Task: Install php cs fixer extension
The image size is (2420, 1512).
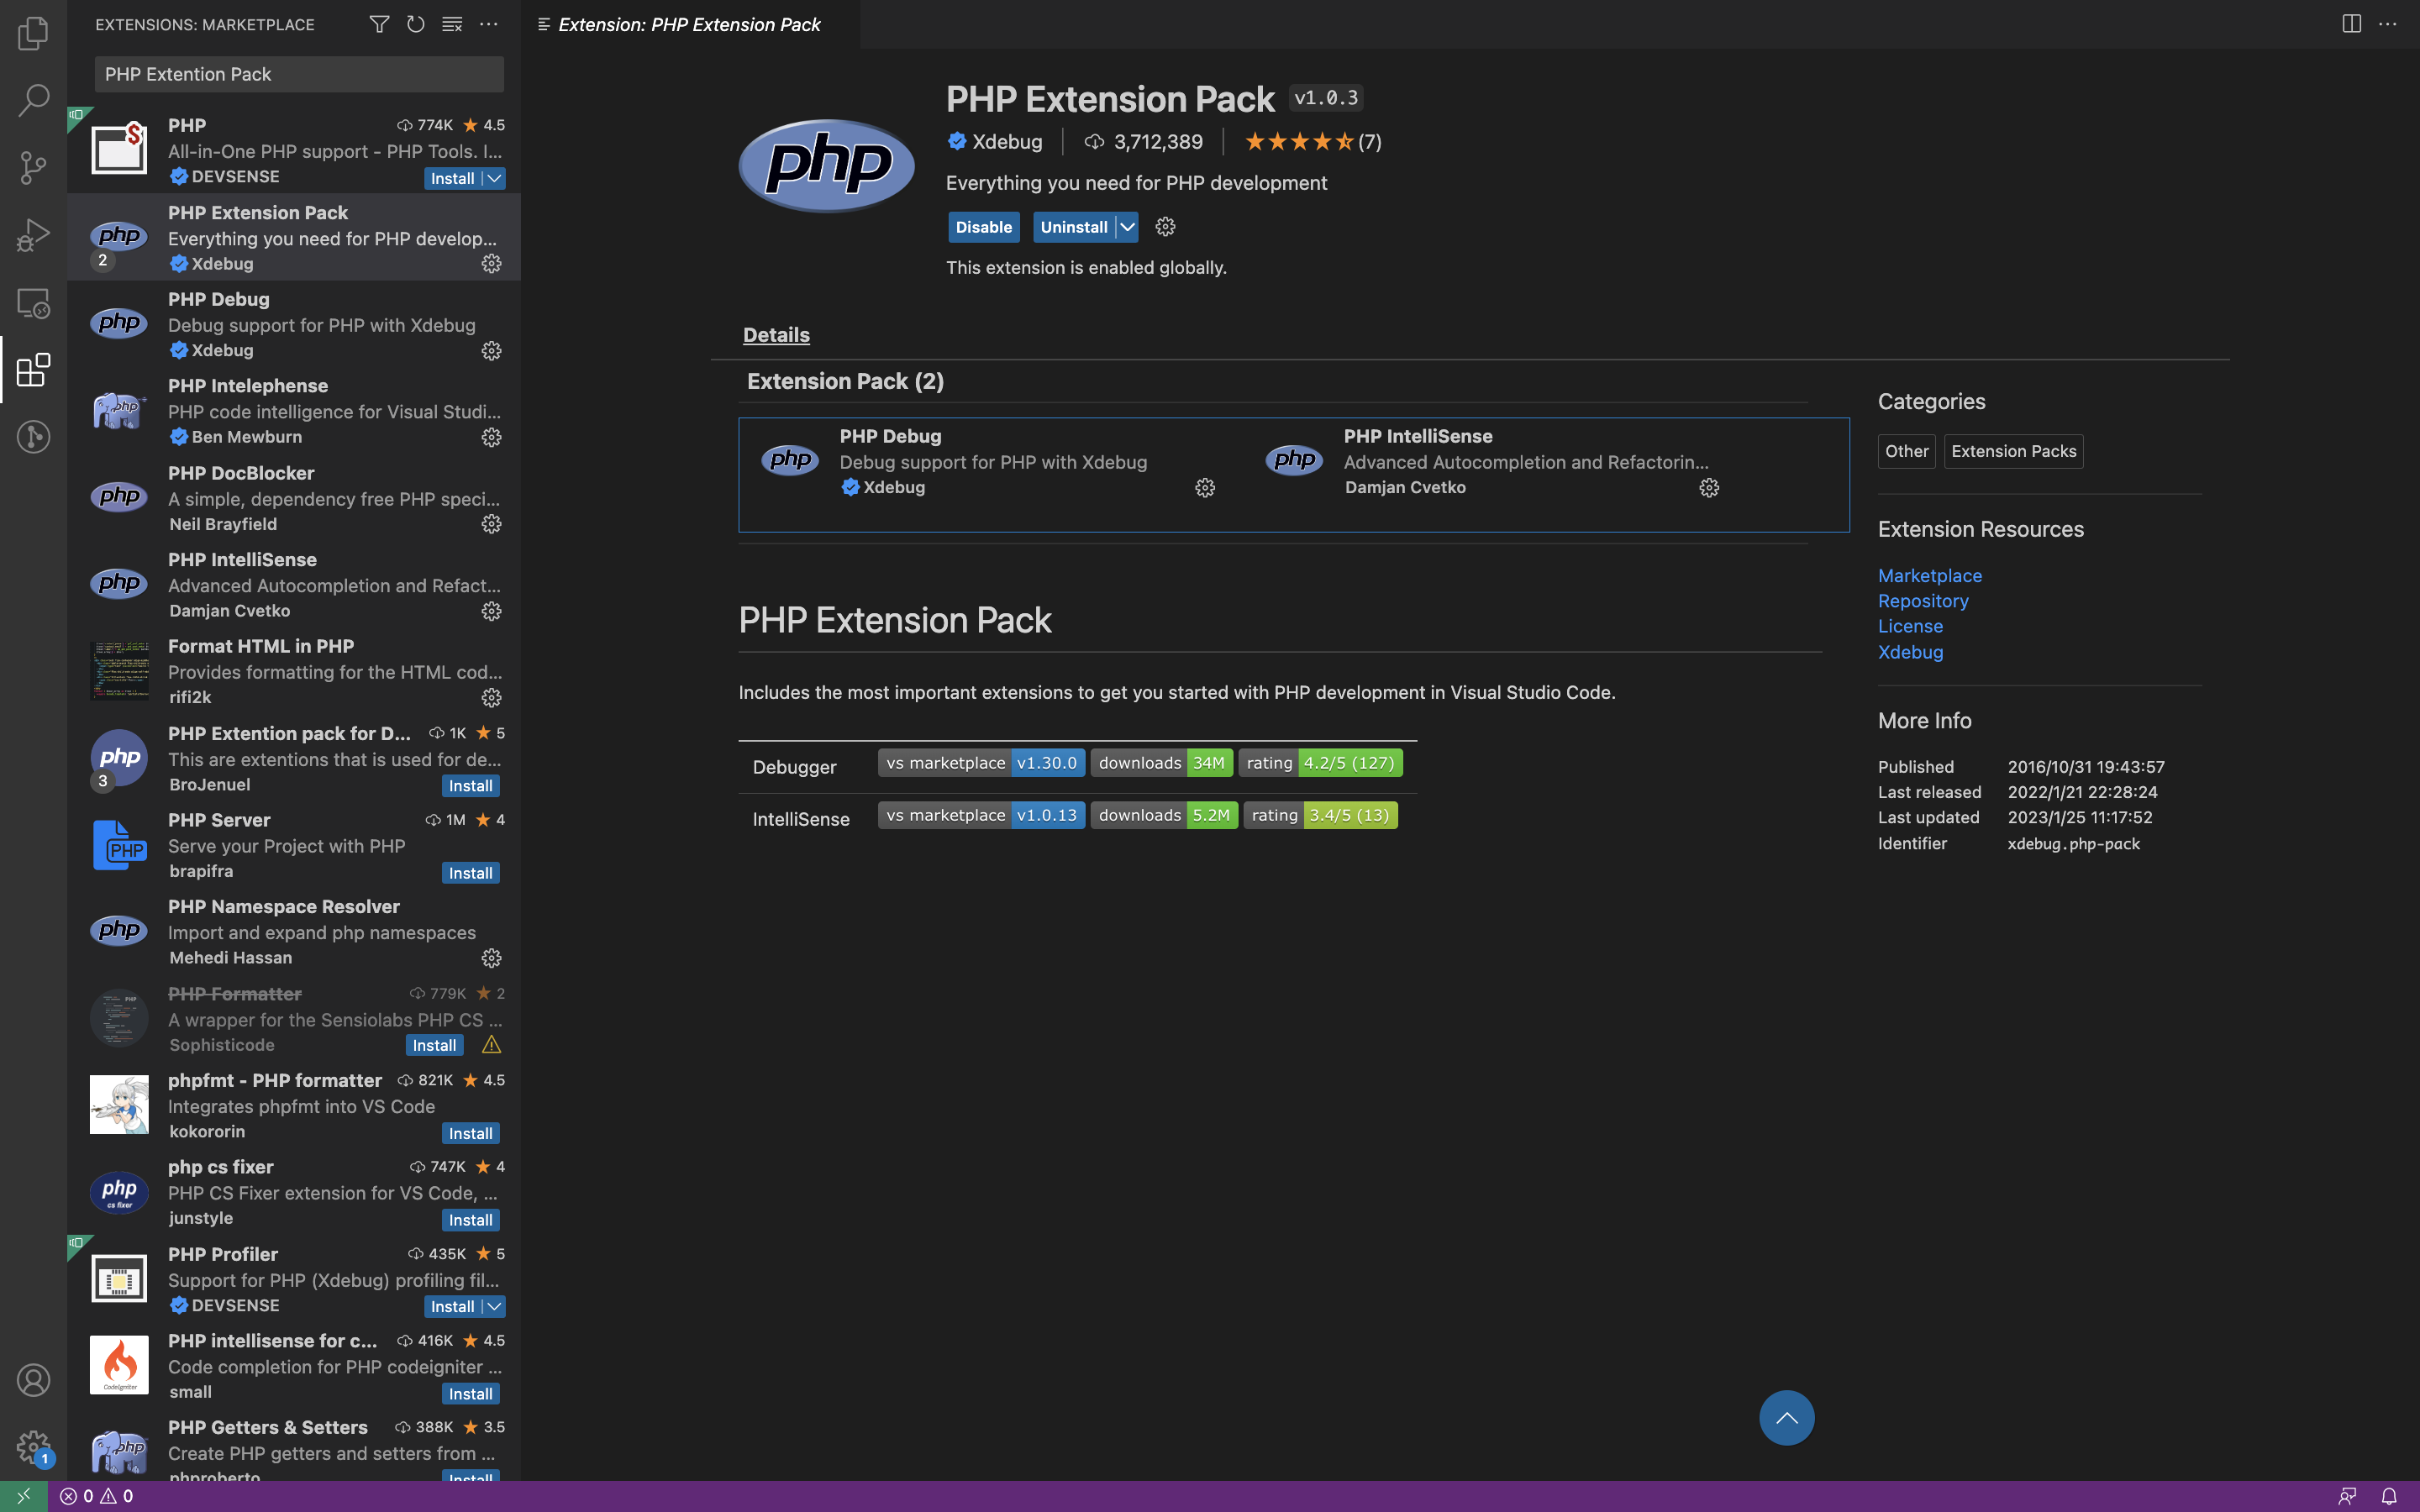Action: coord(470,1220)
